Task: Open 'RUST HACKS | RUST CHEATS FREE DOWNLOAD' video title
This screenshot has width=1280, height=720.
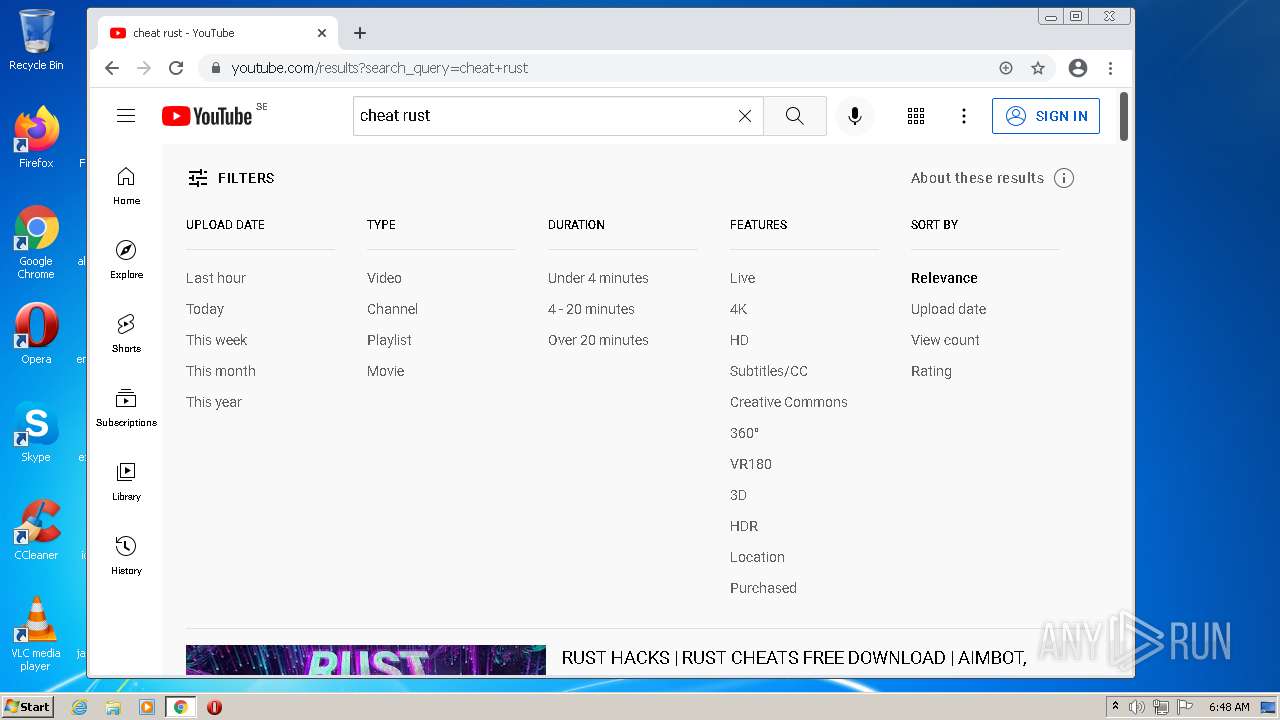Action: pos(794,658)
